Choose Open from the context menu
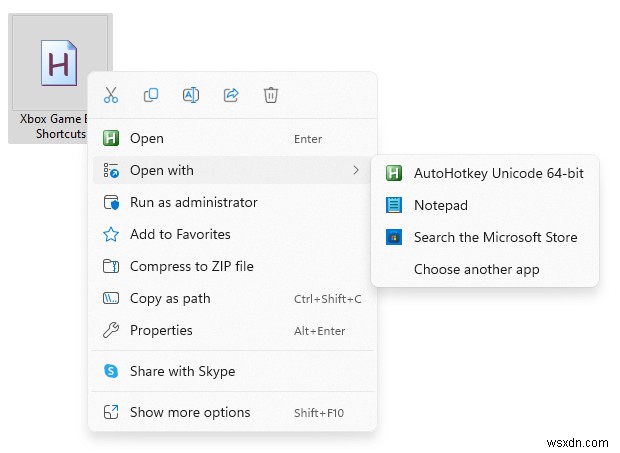The image size is (620, 453). (232, 138)
